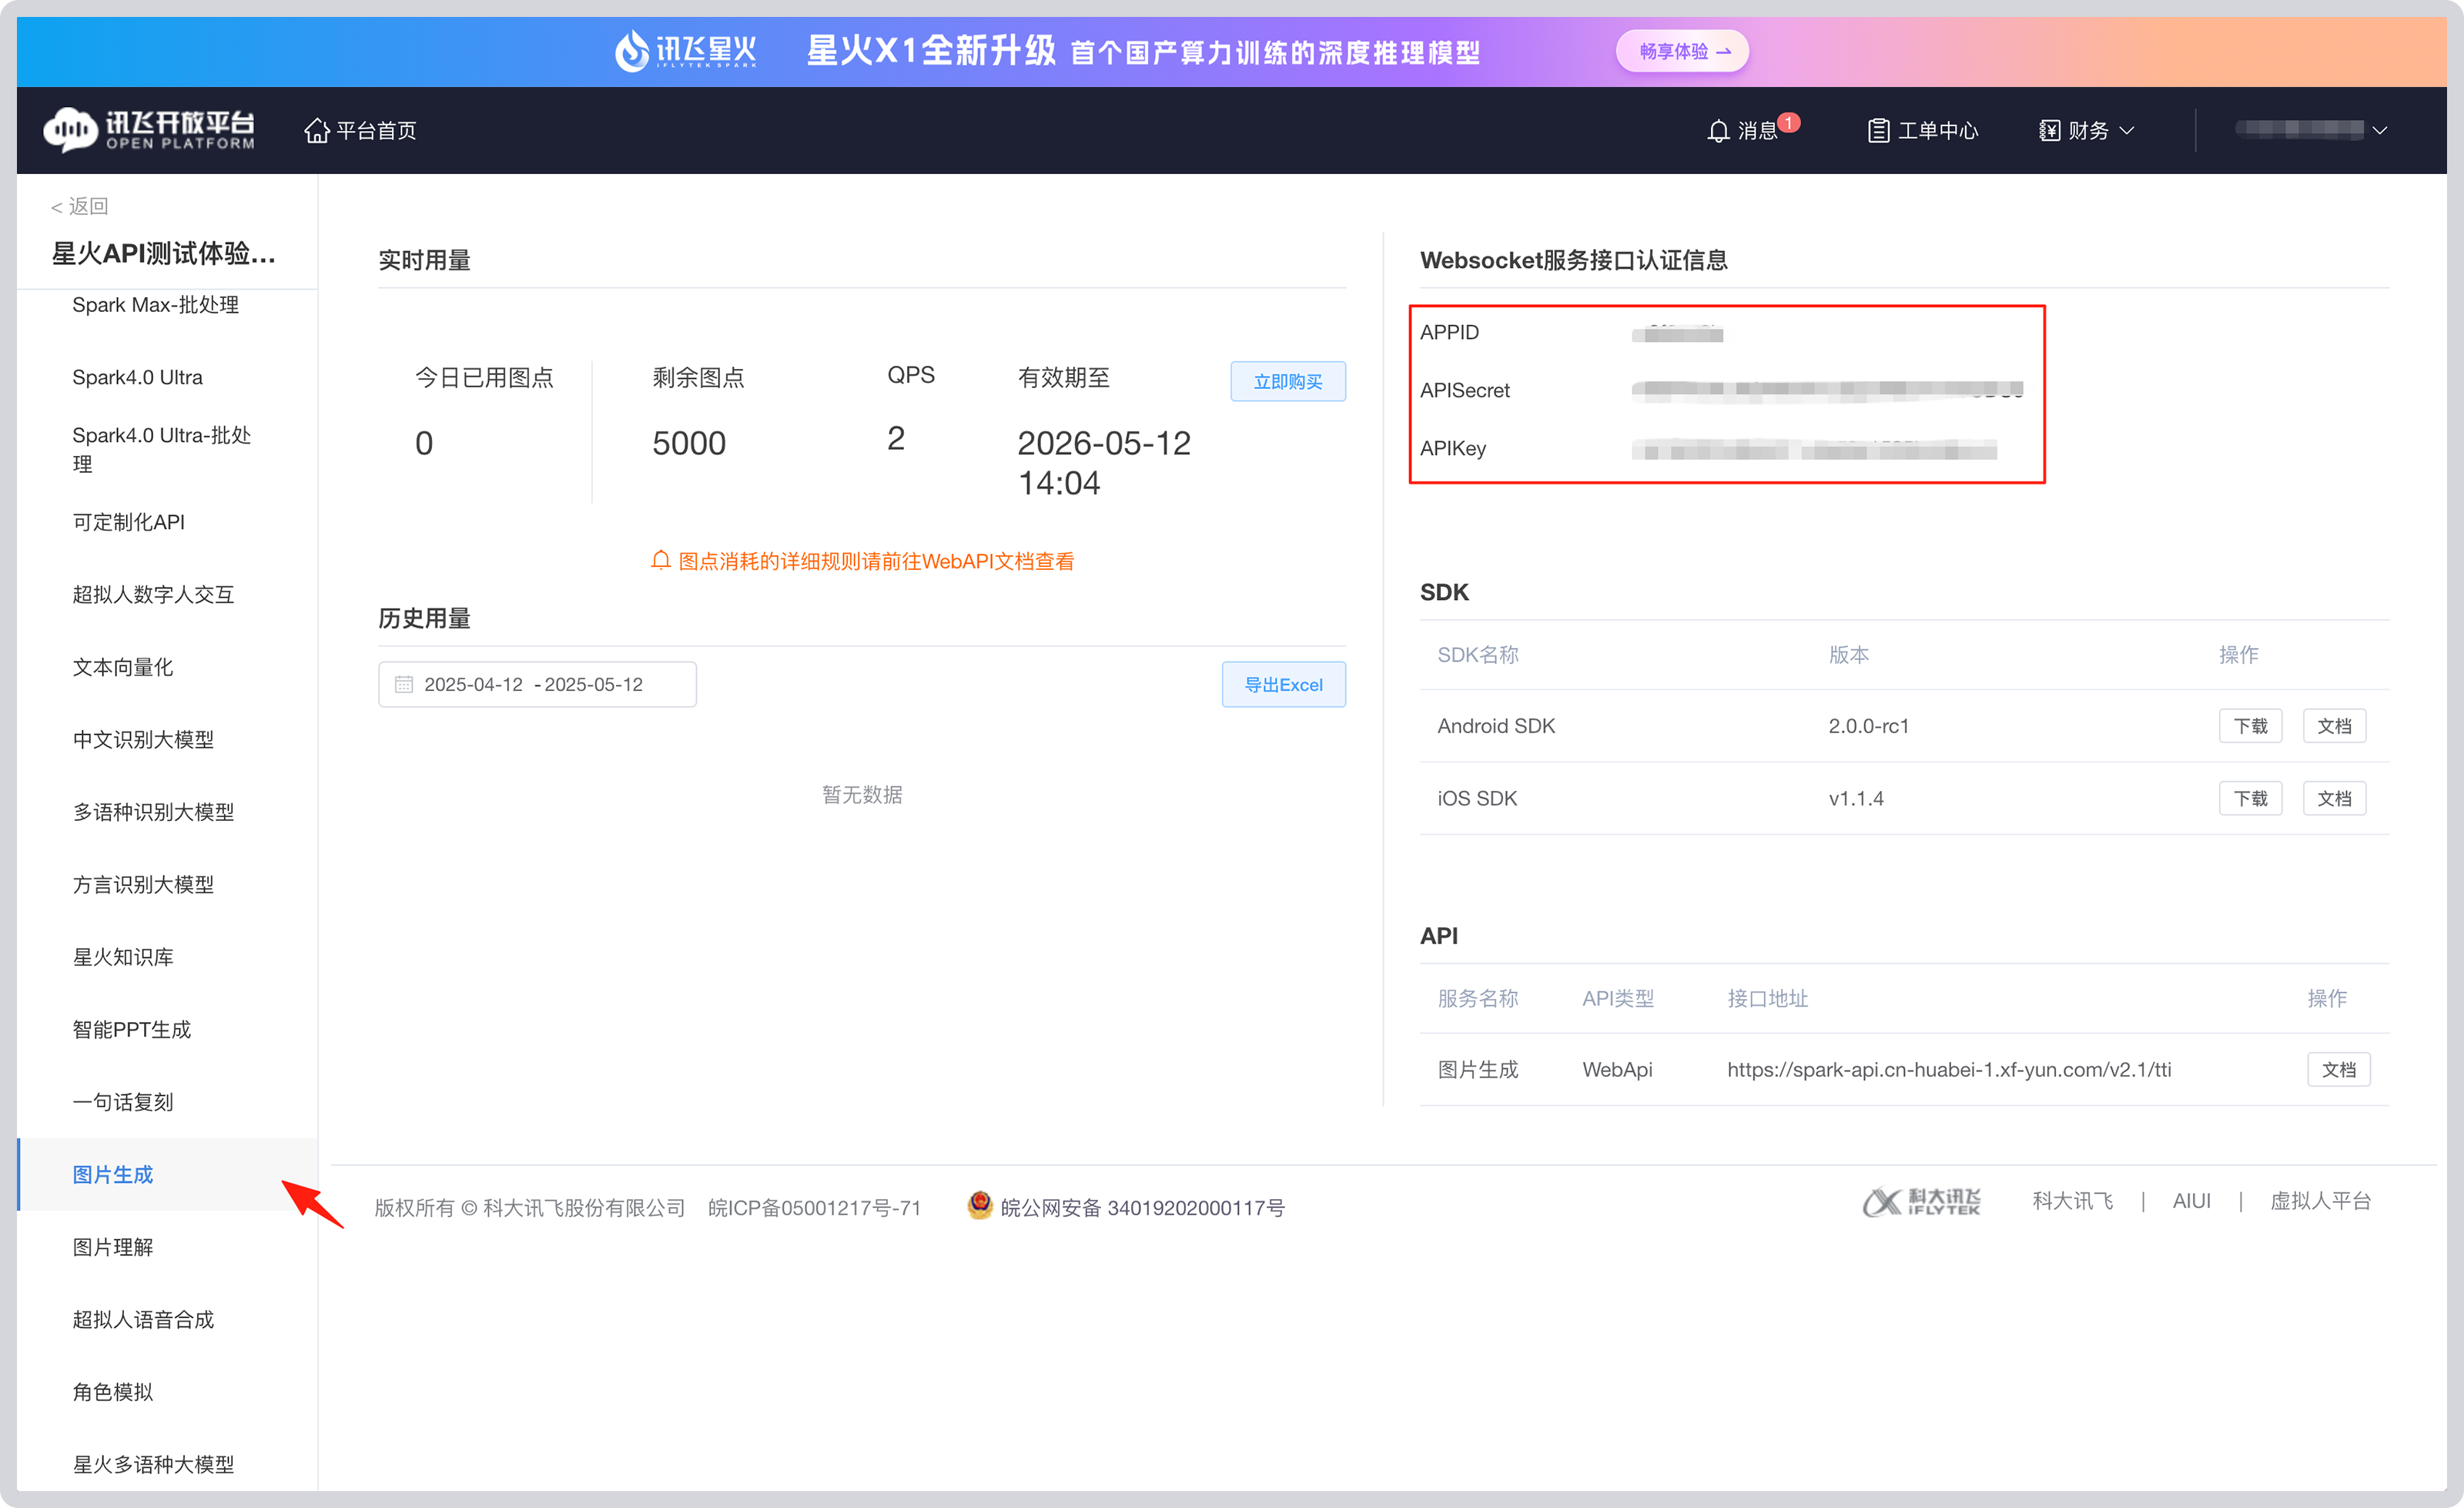Select 图片理解 in the sidebar
This screenshot has width=2464, height=1508.
pos(112,1246)
